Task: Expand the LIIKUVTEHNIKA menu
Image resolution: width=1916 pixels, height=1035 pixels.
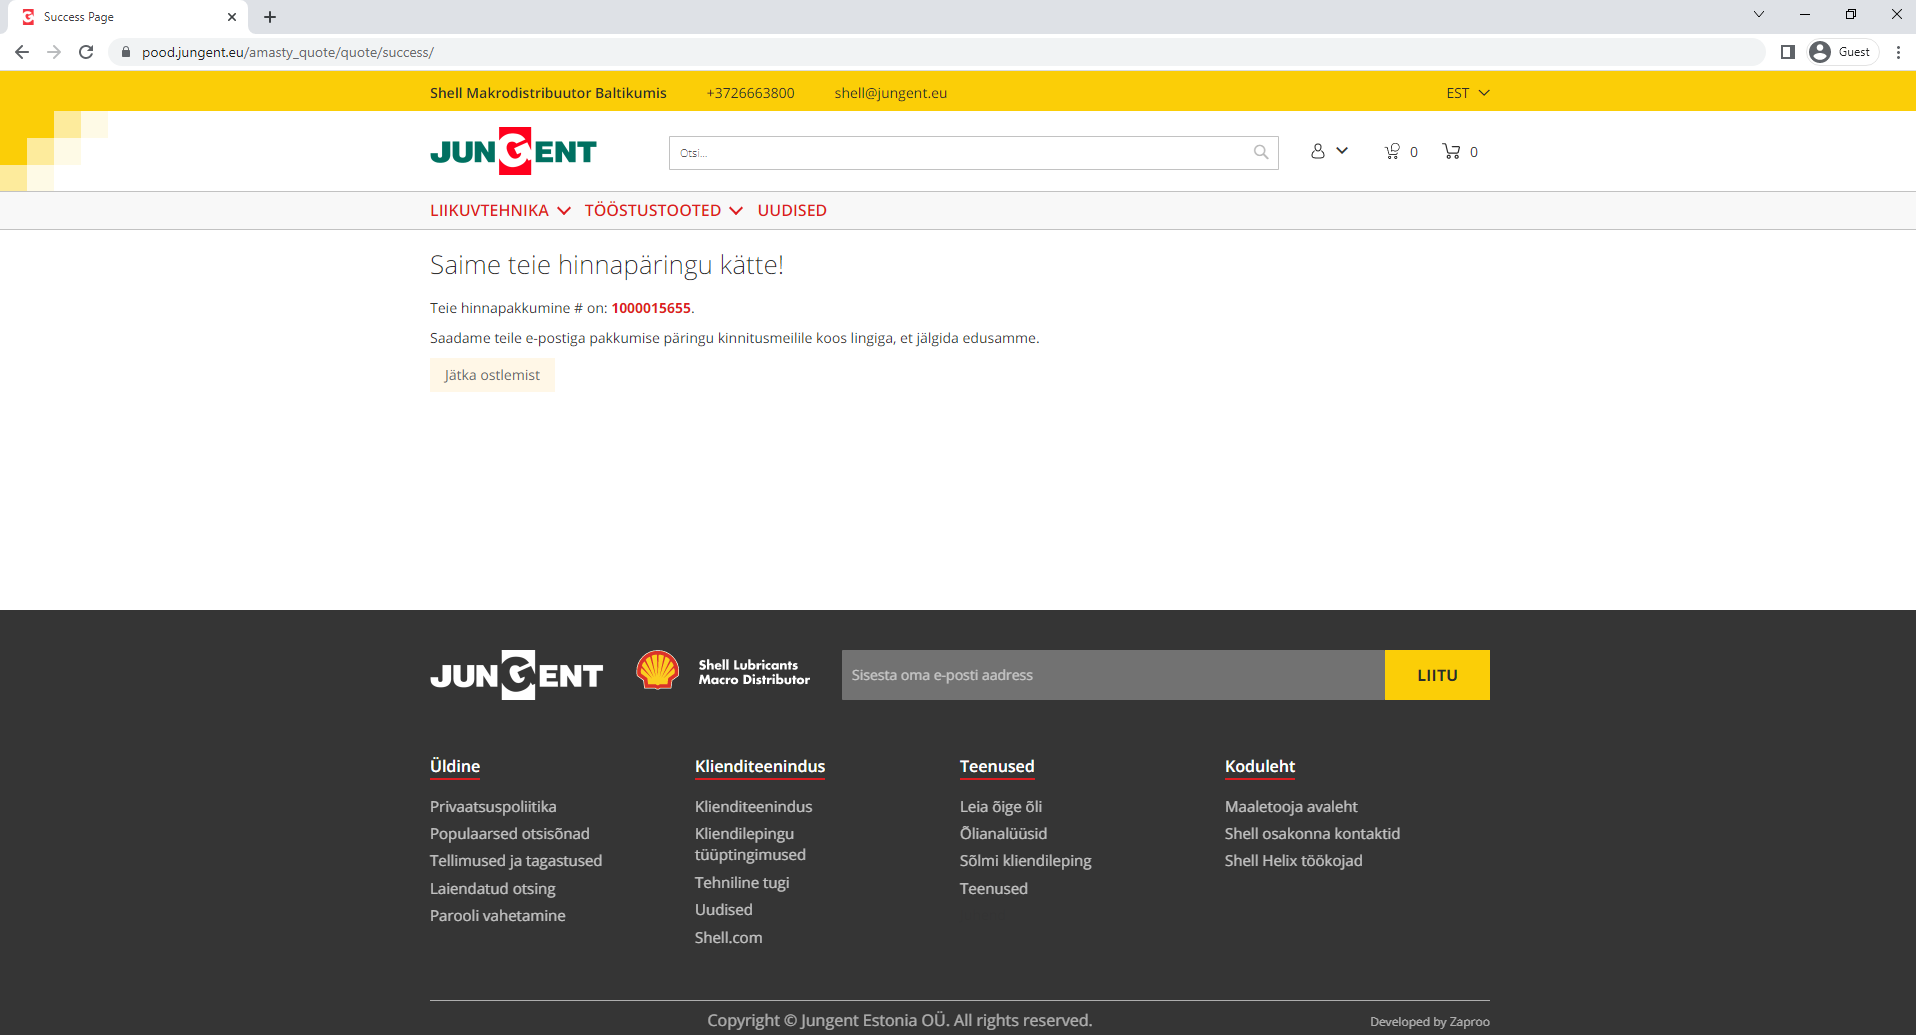Action: tap(500, 210)
